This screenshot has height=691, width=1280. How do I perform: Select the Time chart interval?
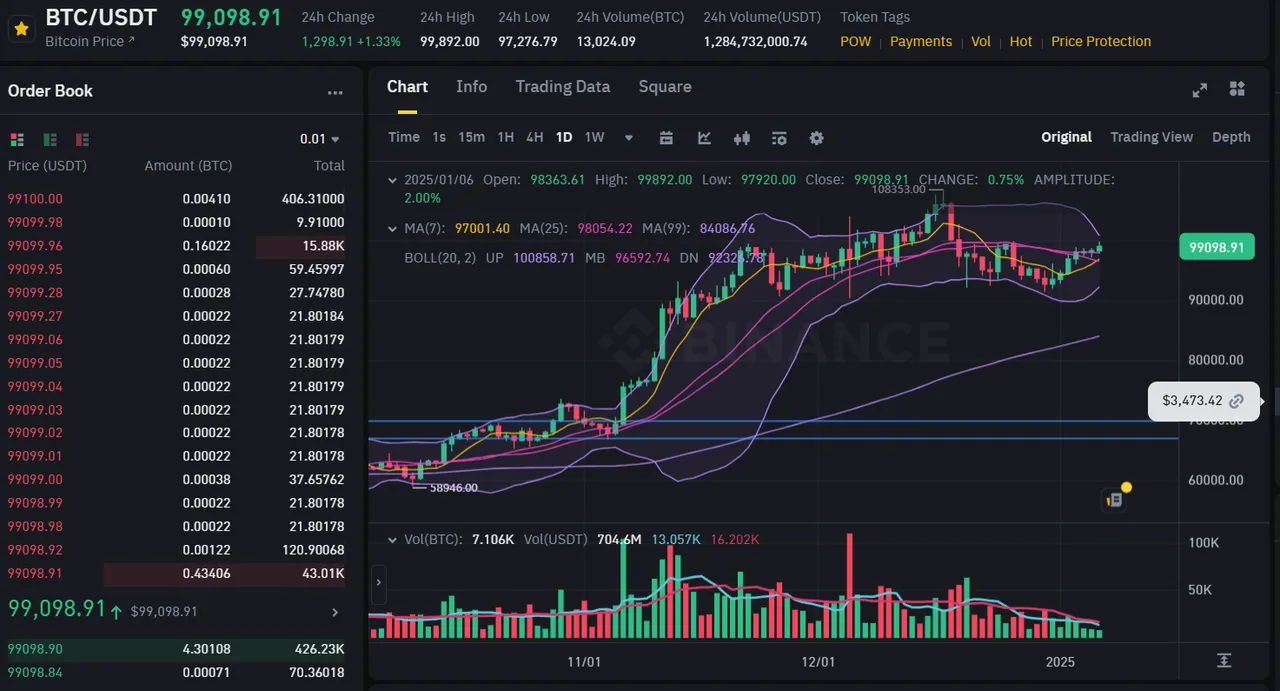click(x=404, y=137)
